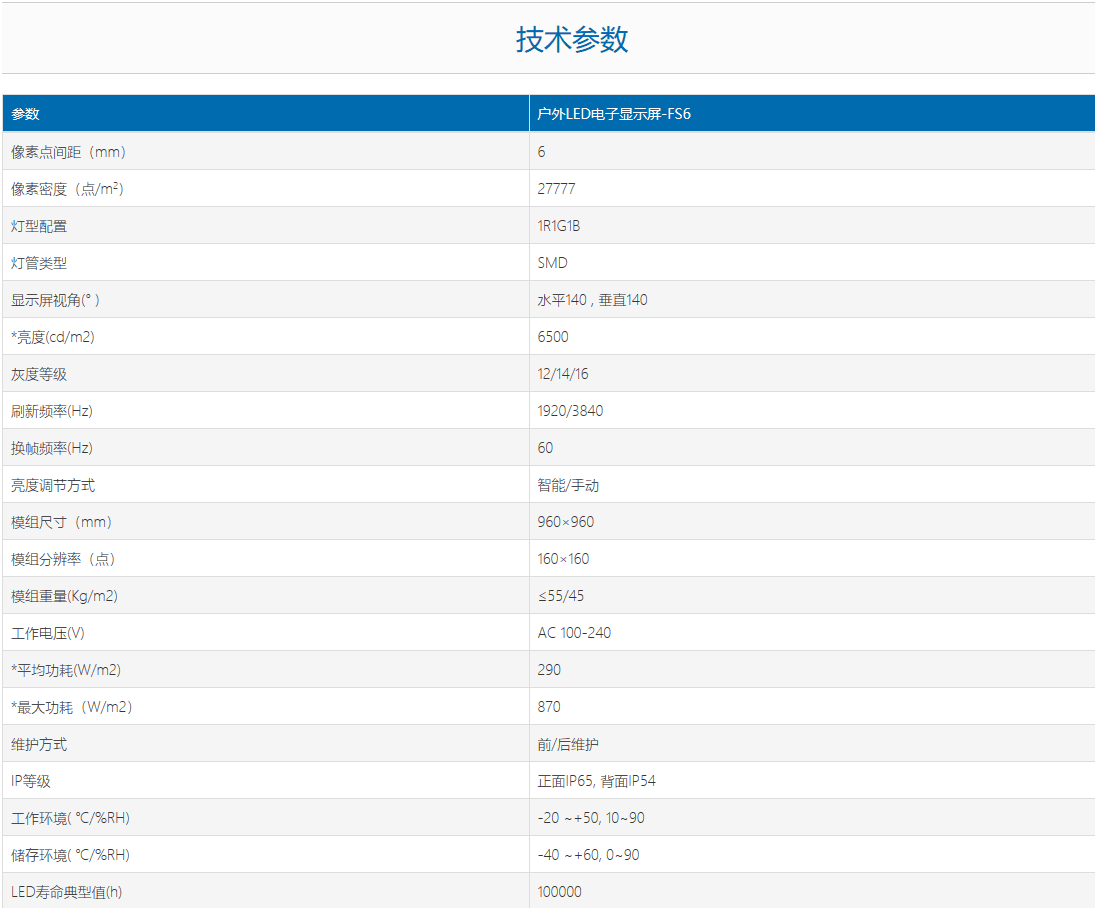Image resolution: width=1095 pixels, height=908 pixels.
Task: Click the 像素点间距 (mm) row label
Action: click(x=69, y=152)
